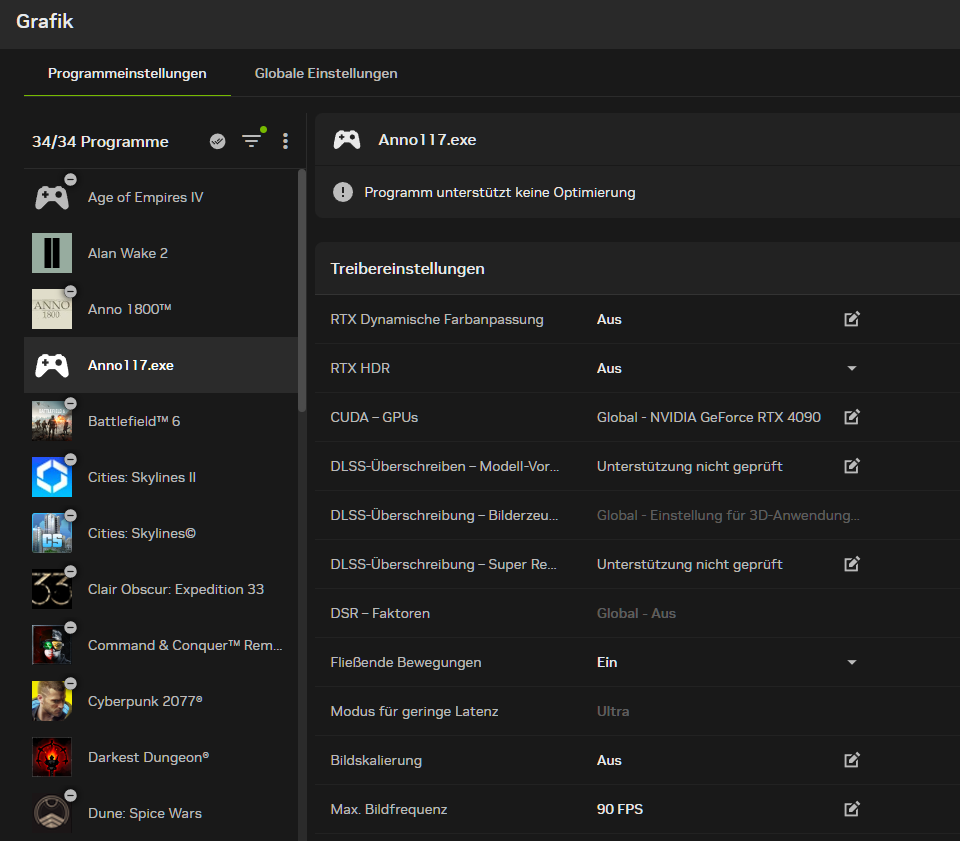The image size is (960, 841).
Task: Click Programm unterstützt keine Optimierung text
Action: (500, 192)
